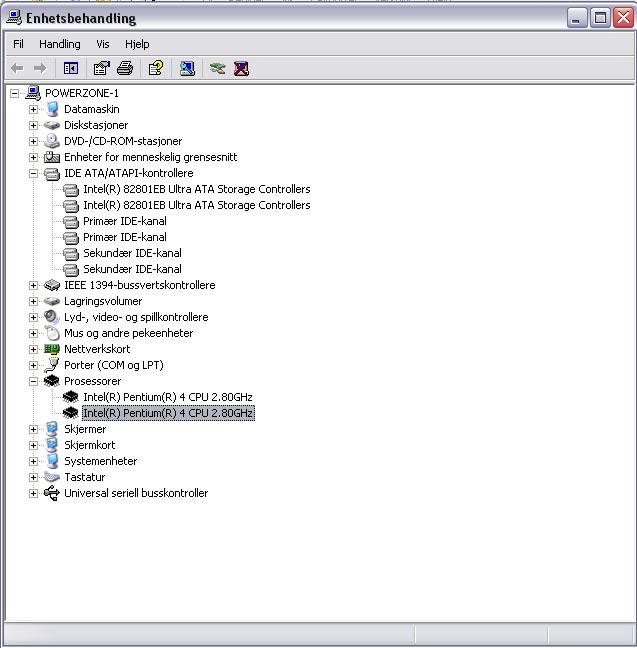Maximize the Enhetsbehandling window
This screenshot has width=637, height=648.
click(x=600, y=18)
